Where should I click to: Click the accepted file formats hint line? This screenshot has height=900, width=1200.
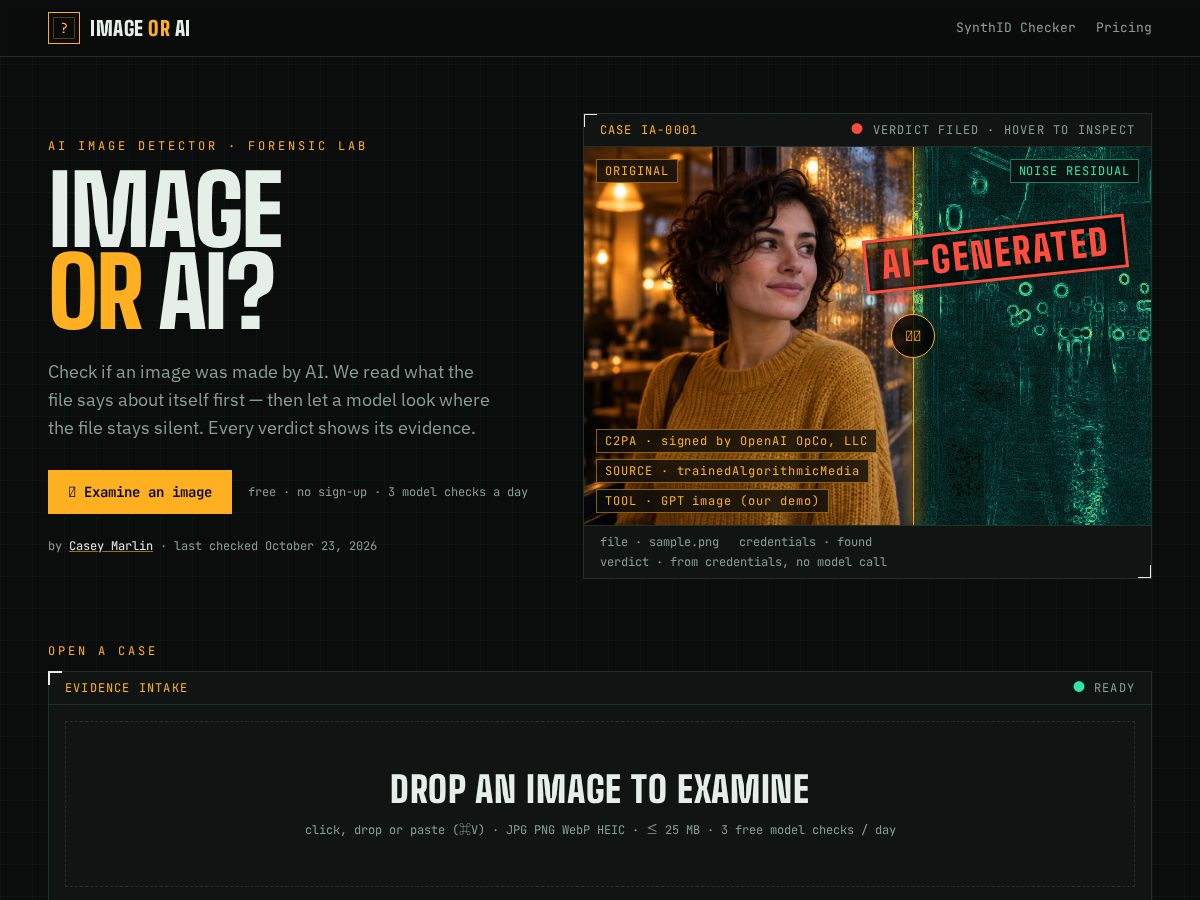pyautogui.click(x=600, y=830)
